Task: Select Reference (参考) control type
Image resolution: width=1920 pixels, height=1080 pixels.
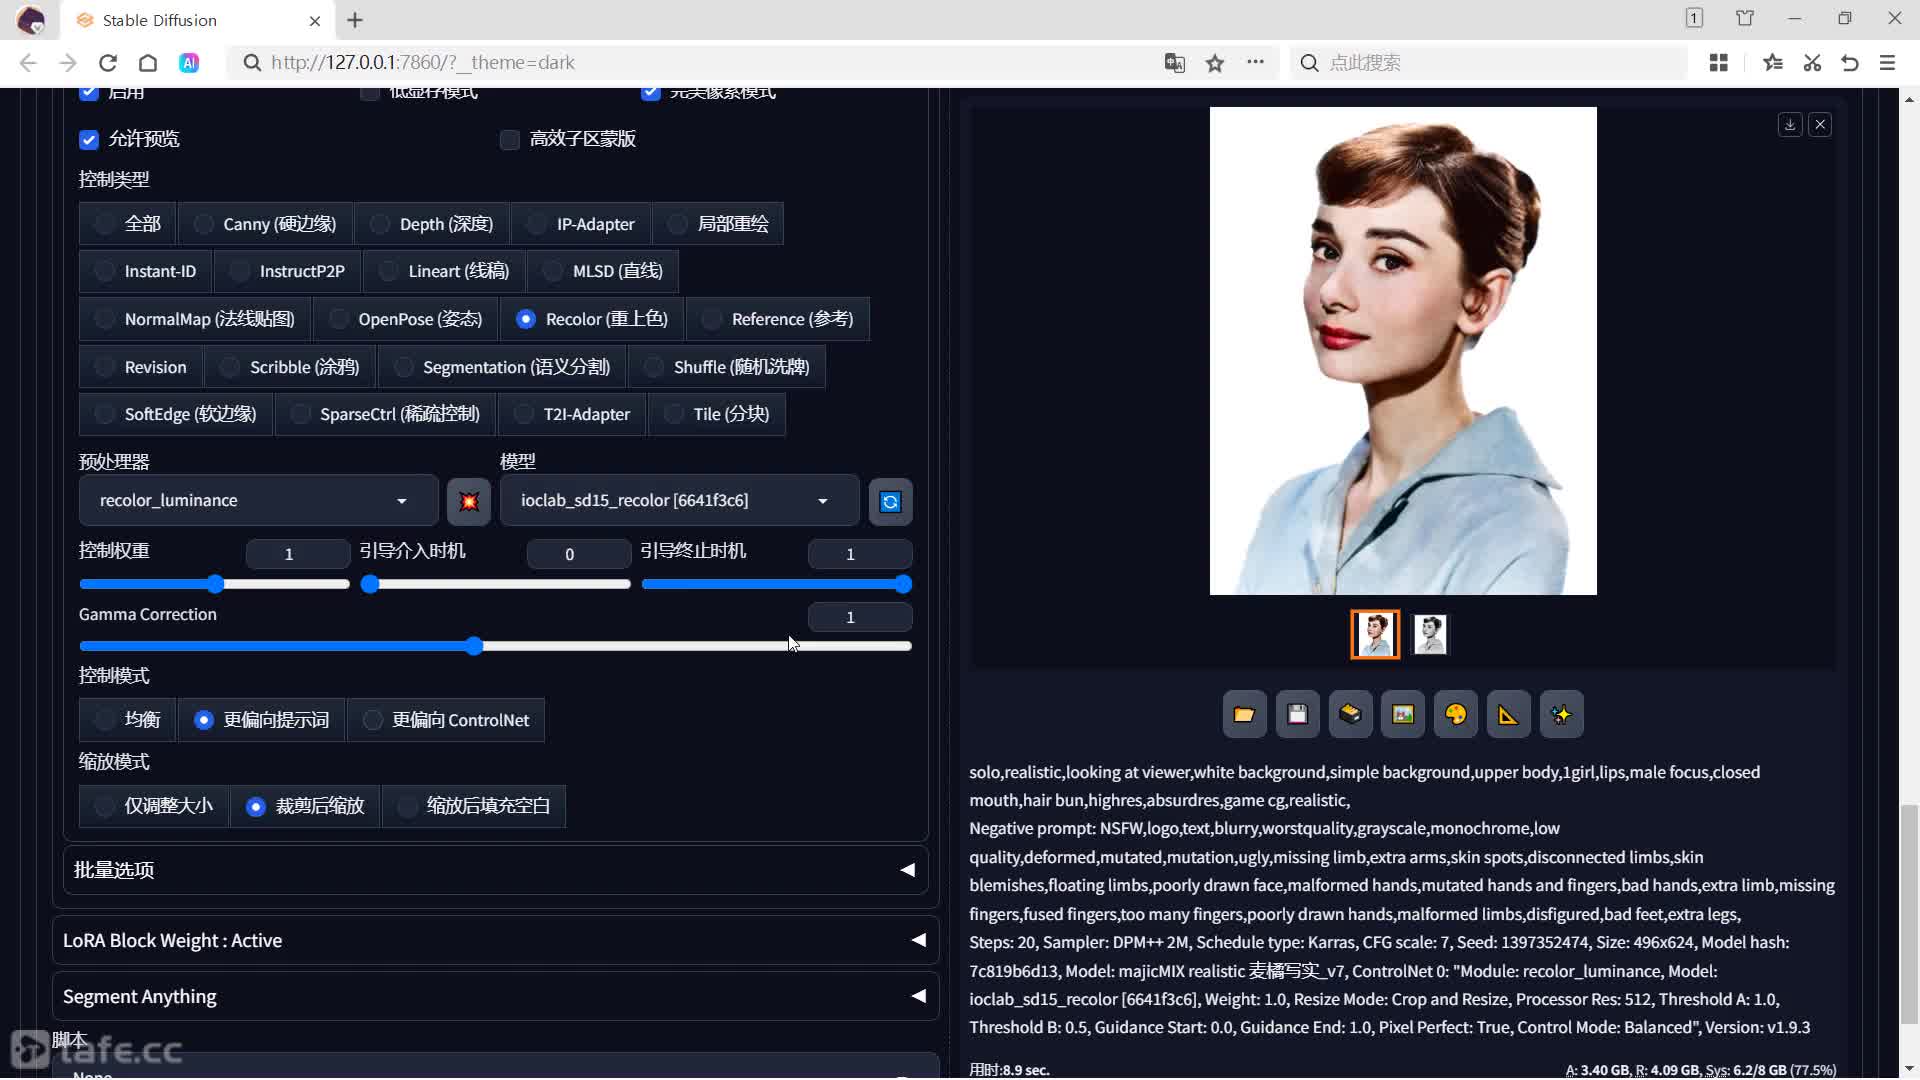Action: (x=778, y=319)
